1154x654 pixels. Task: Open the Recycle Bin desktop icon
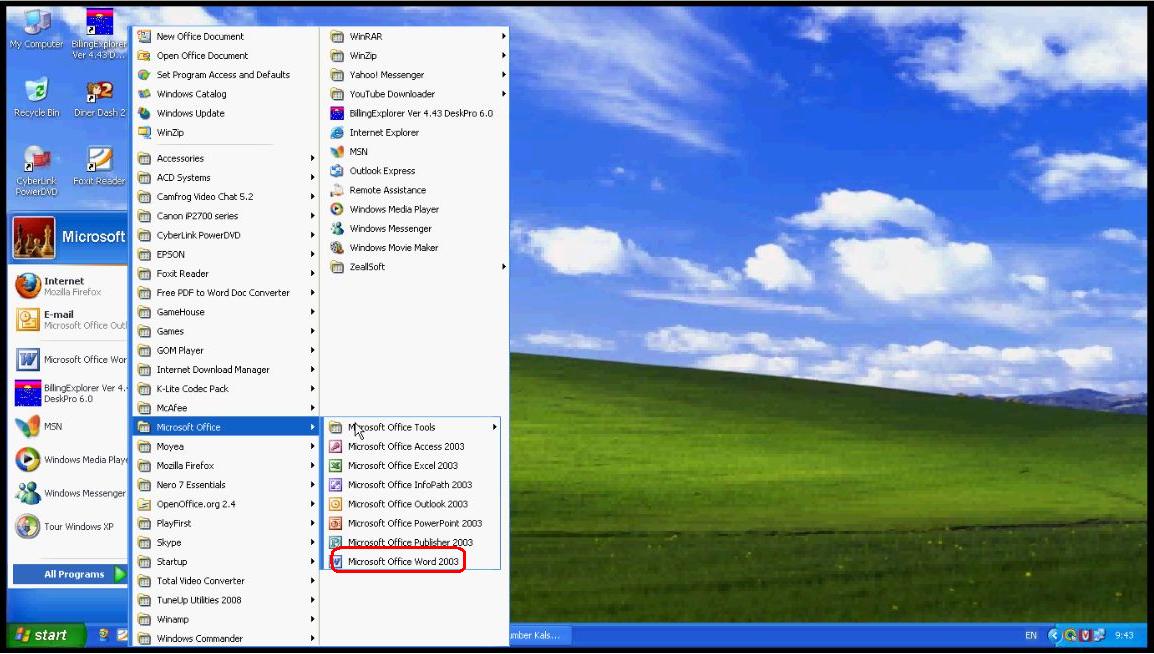[36, 97]
